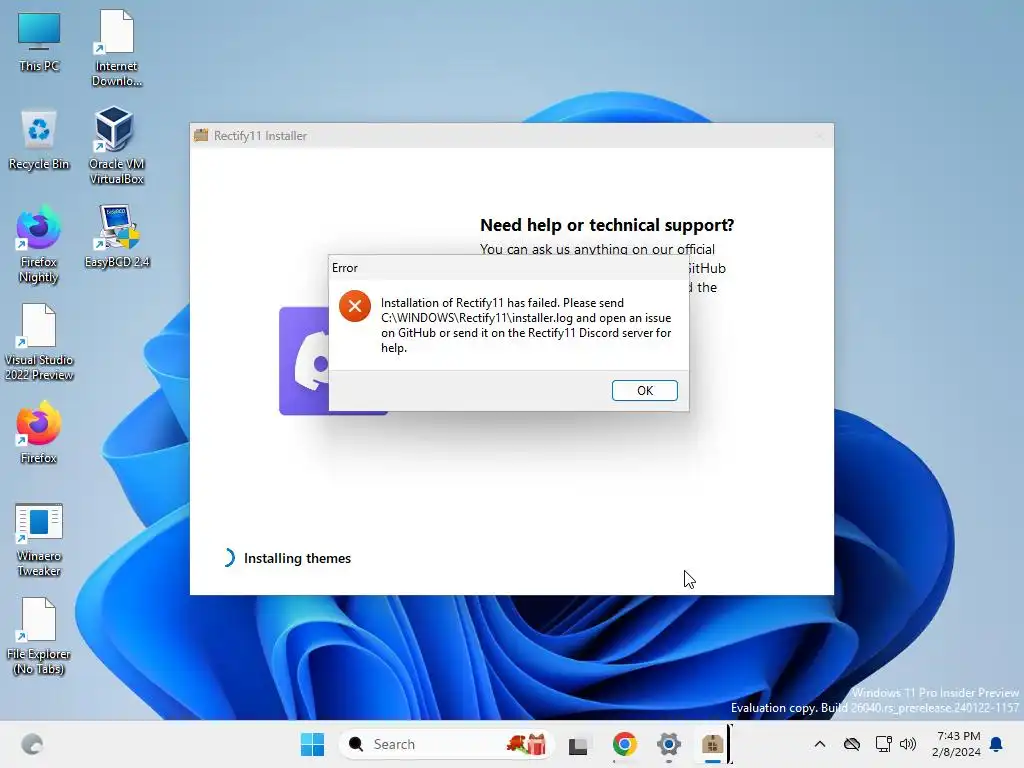Viewport: 1024px width, 768px height.
Task: Launch Oracle VM VirtualBox shortcut
Action: [116, 146]
